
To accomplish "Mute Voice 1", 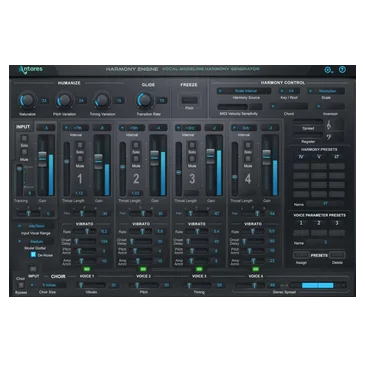I will [x=80, y=159].
